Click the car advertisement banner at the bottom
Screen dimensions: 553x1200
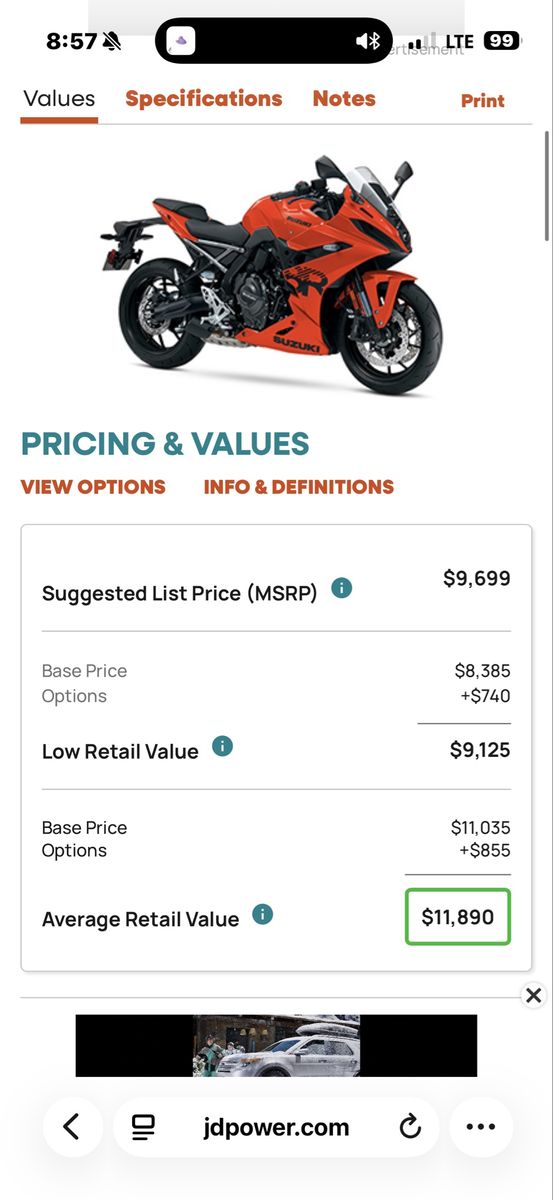click(276, 1046)
